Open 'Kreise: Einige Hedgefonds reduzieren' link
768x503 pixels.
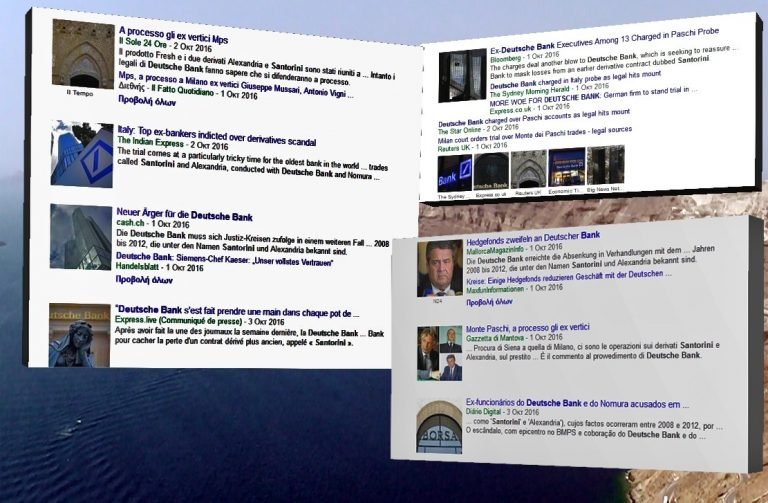569,277
